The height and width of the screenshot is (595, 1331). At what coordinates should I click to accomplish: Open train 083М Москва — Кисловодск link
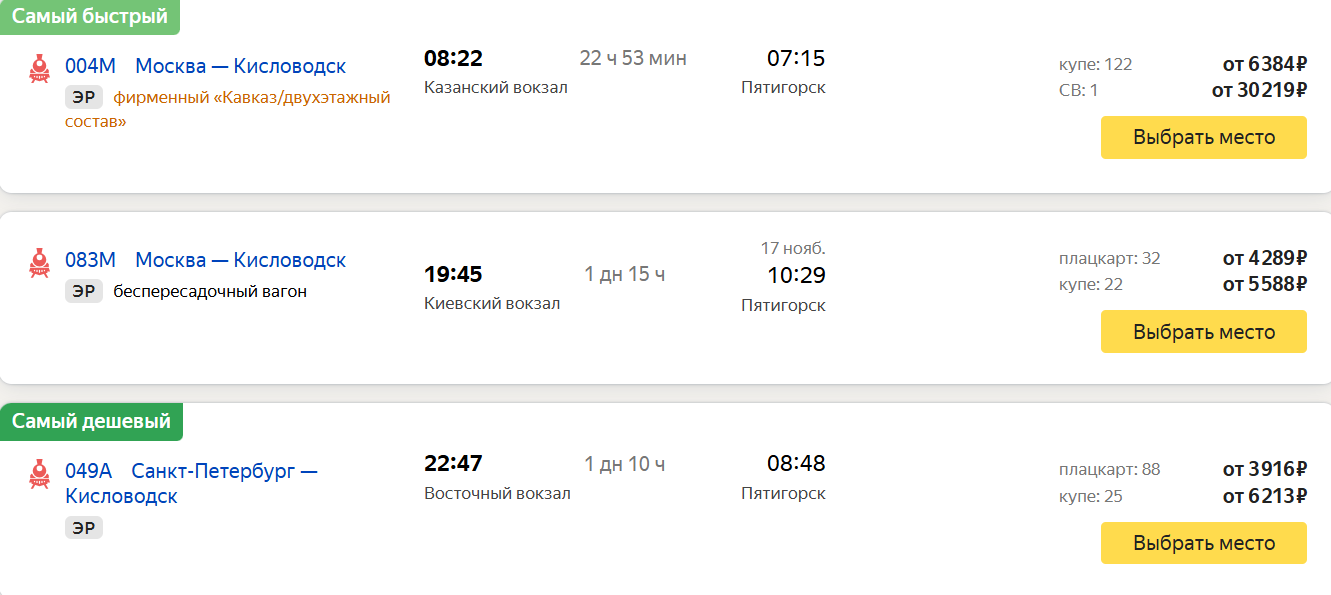click(x=205, y=260)
